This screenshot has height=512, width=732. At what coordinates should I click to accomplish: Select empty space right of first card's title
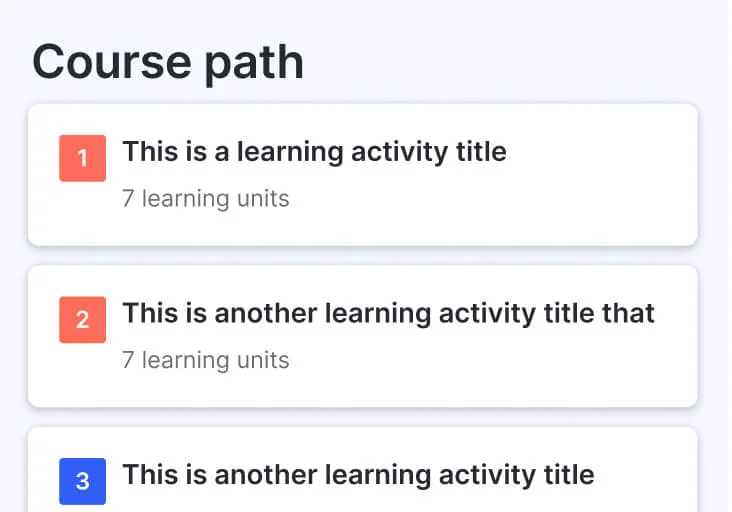[x=600, y=152]
